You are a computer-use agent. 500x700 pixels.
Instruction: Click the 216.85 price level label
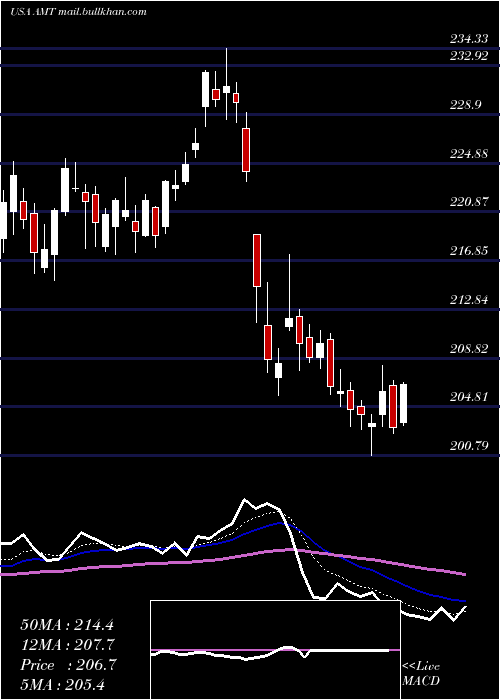pos(469,251)
